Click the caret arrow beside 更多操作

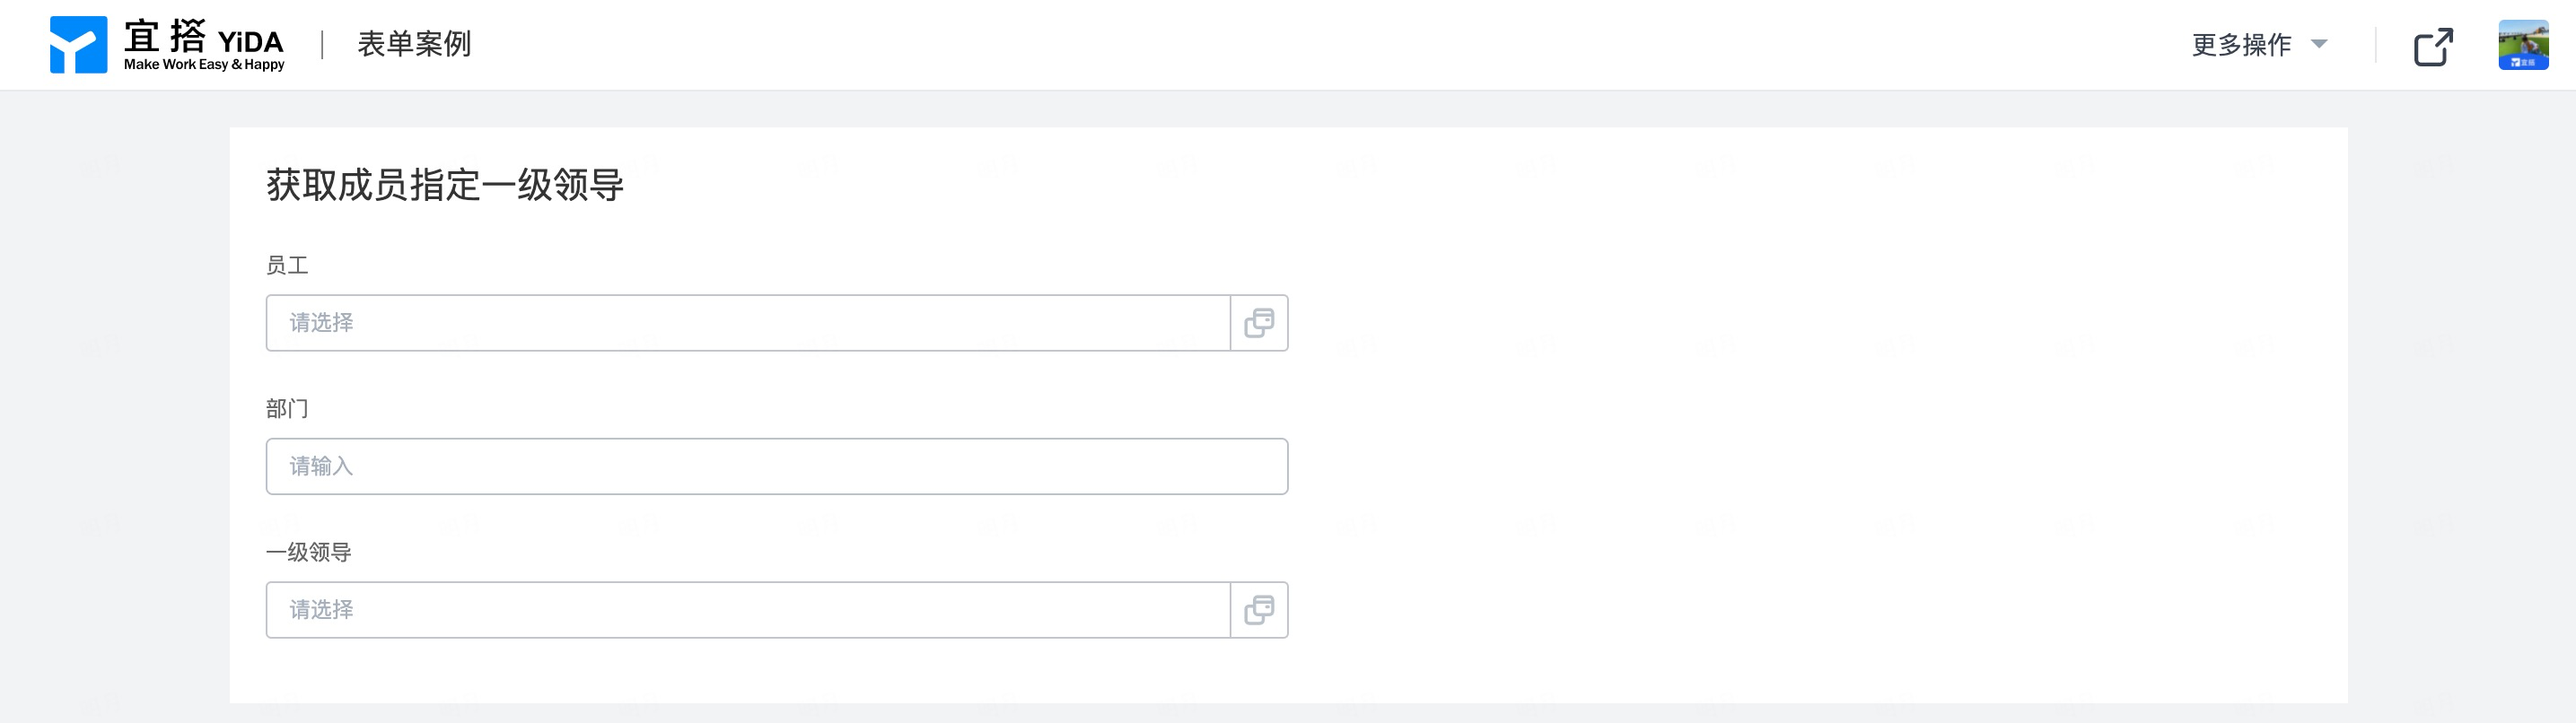coord(2319,44)
